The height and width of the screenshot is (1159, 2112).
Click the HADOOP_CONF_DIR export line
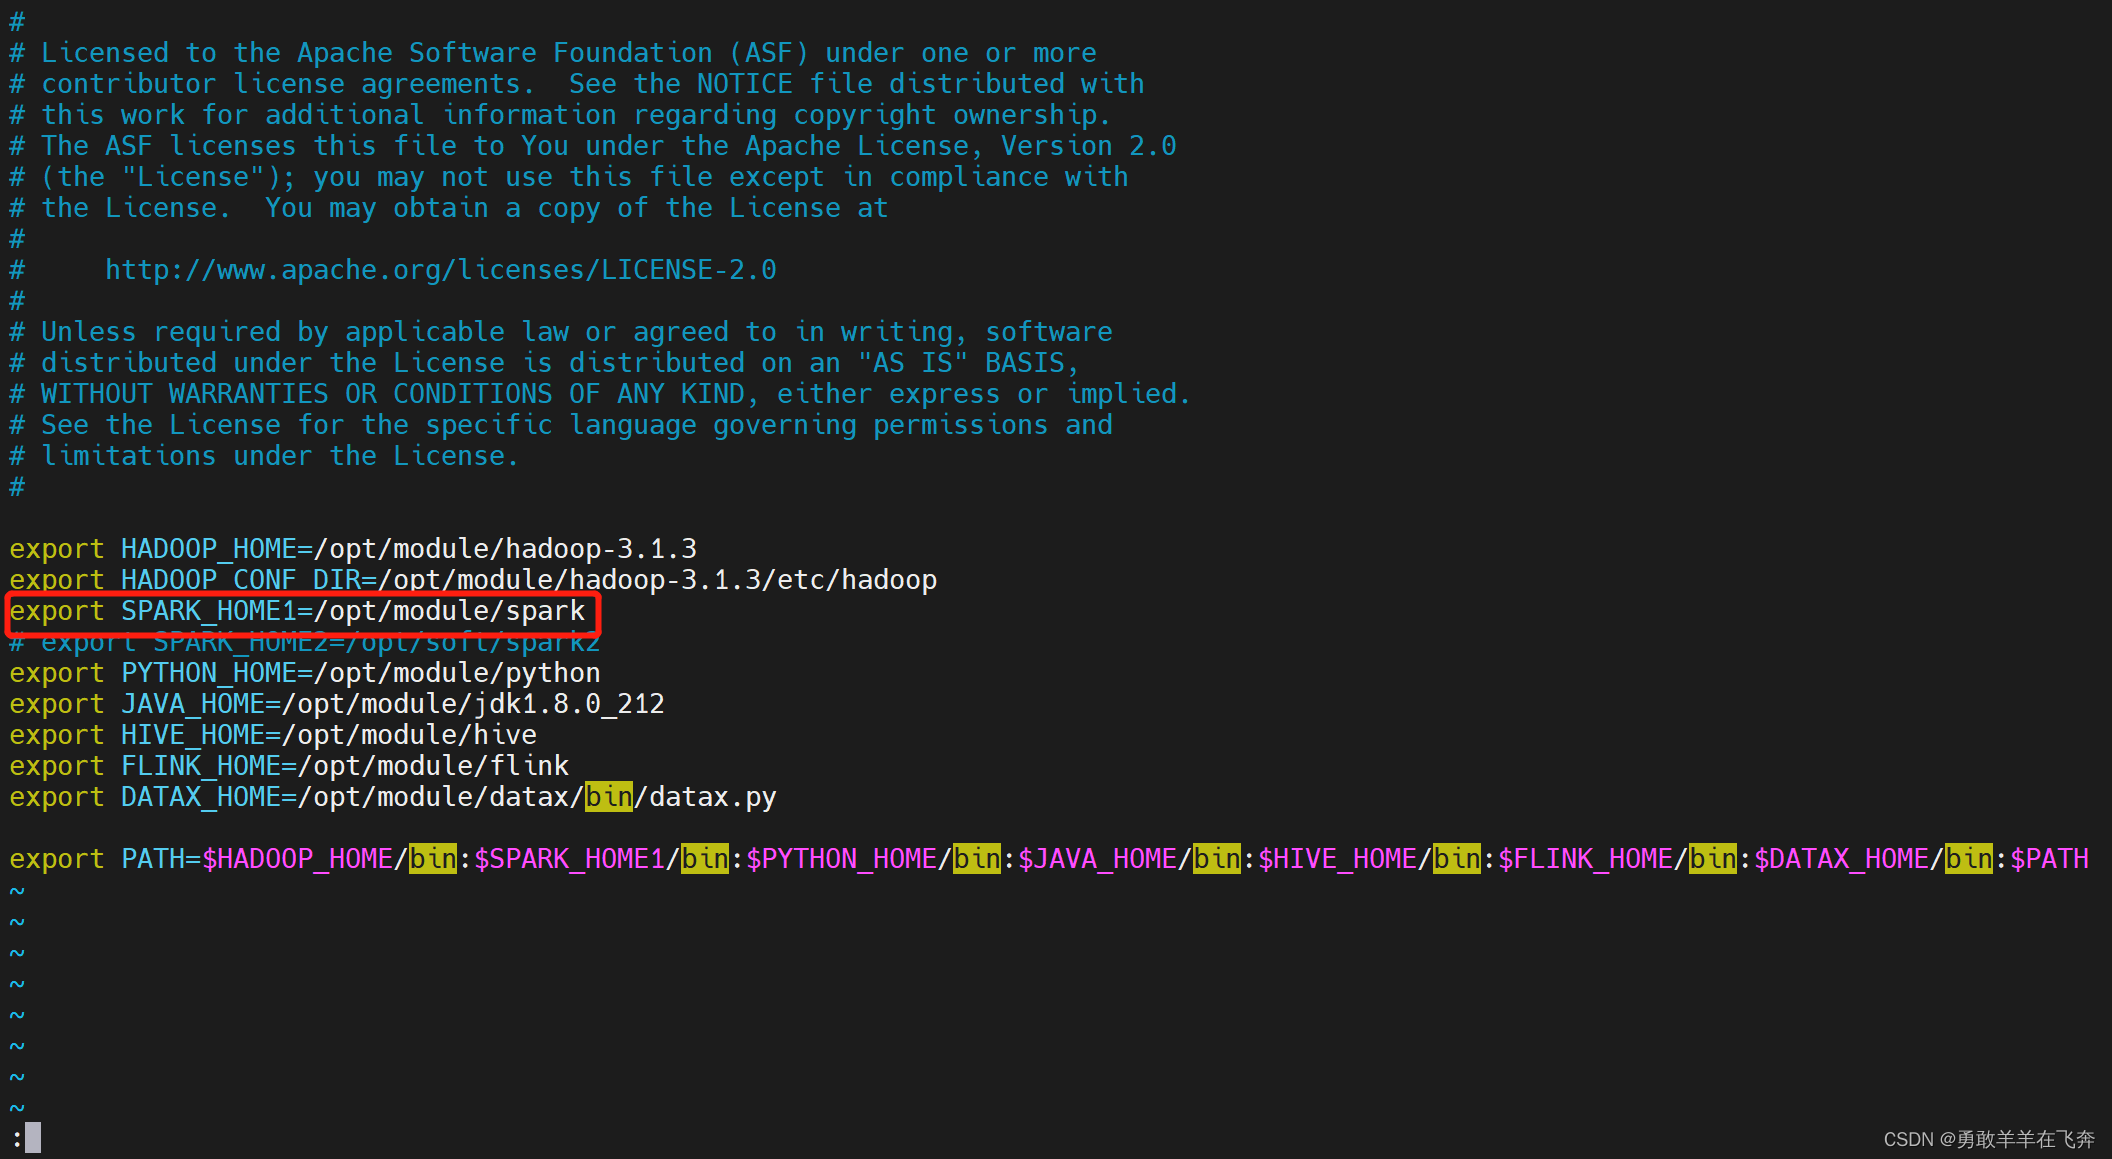471,580
